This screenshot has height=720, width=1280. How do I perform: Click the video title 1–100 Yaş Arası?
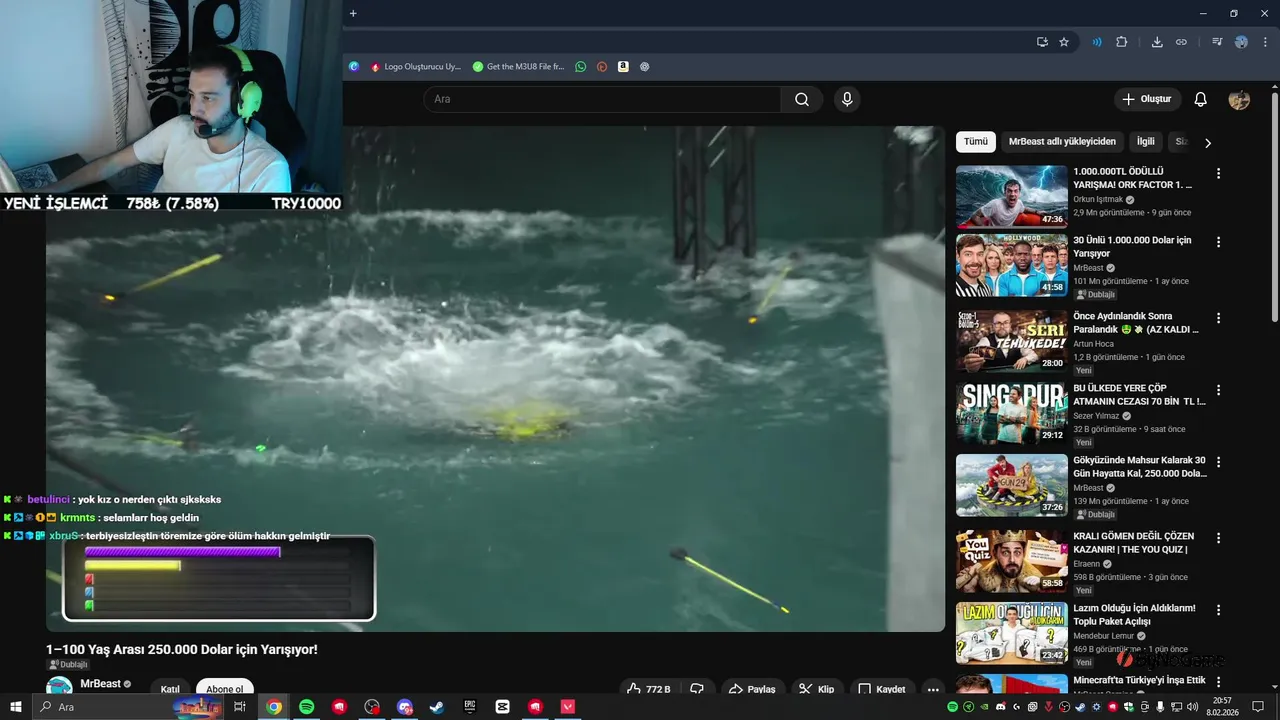[182, 649]
